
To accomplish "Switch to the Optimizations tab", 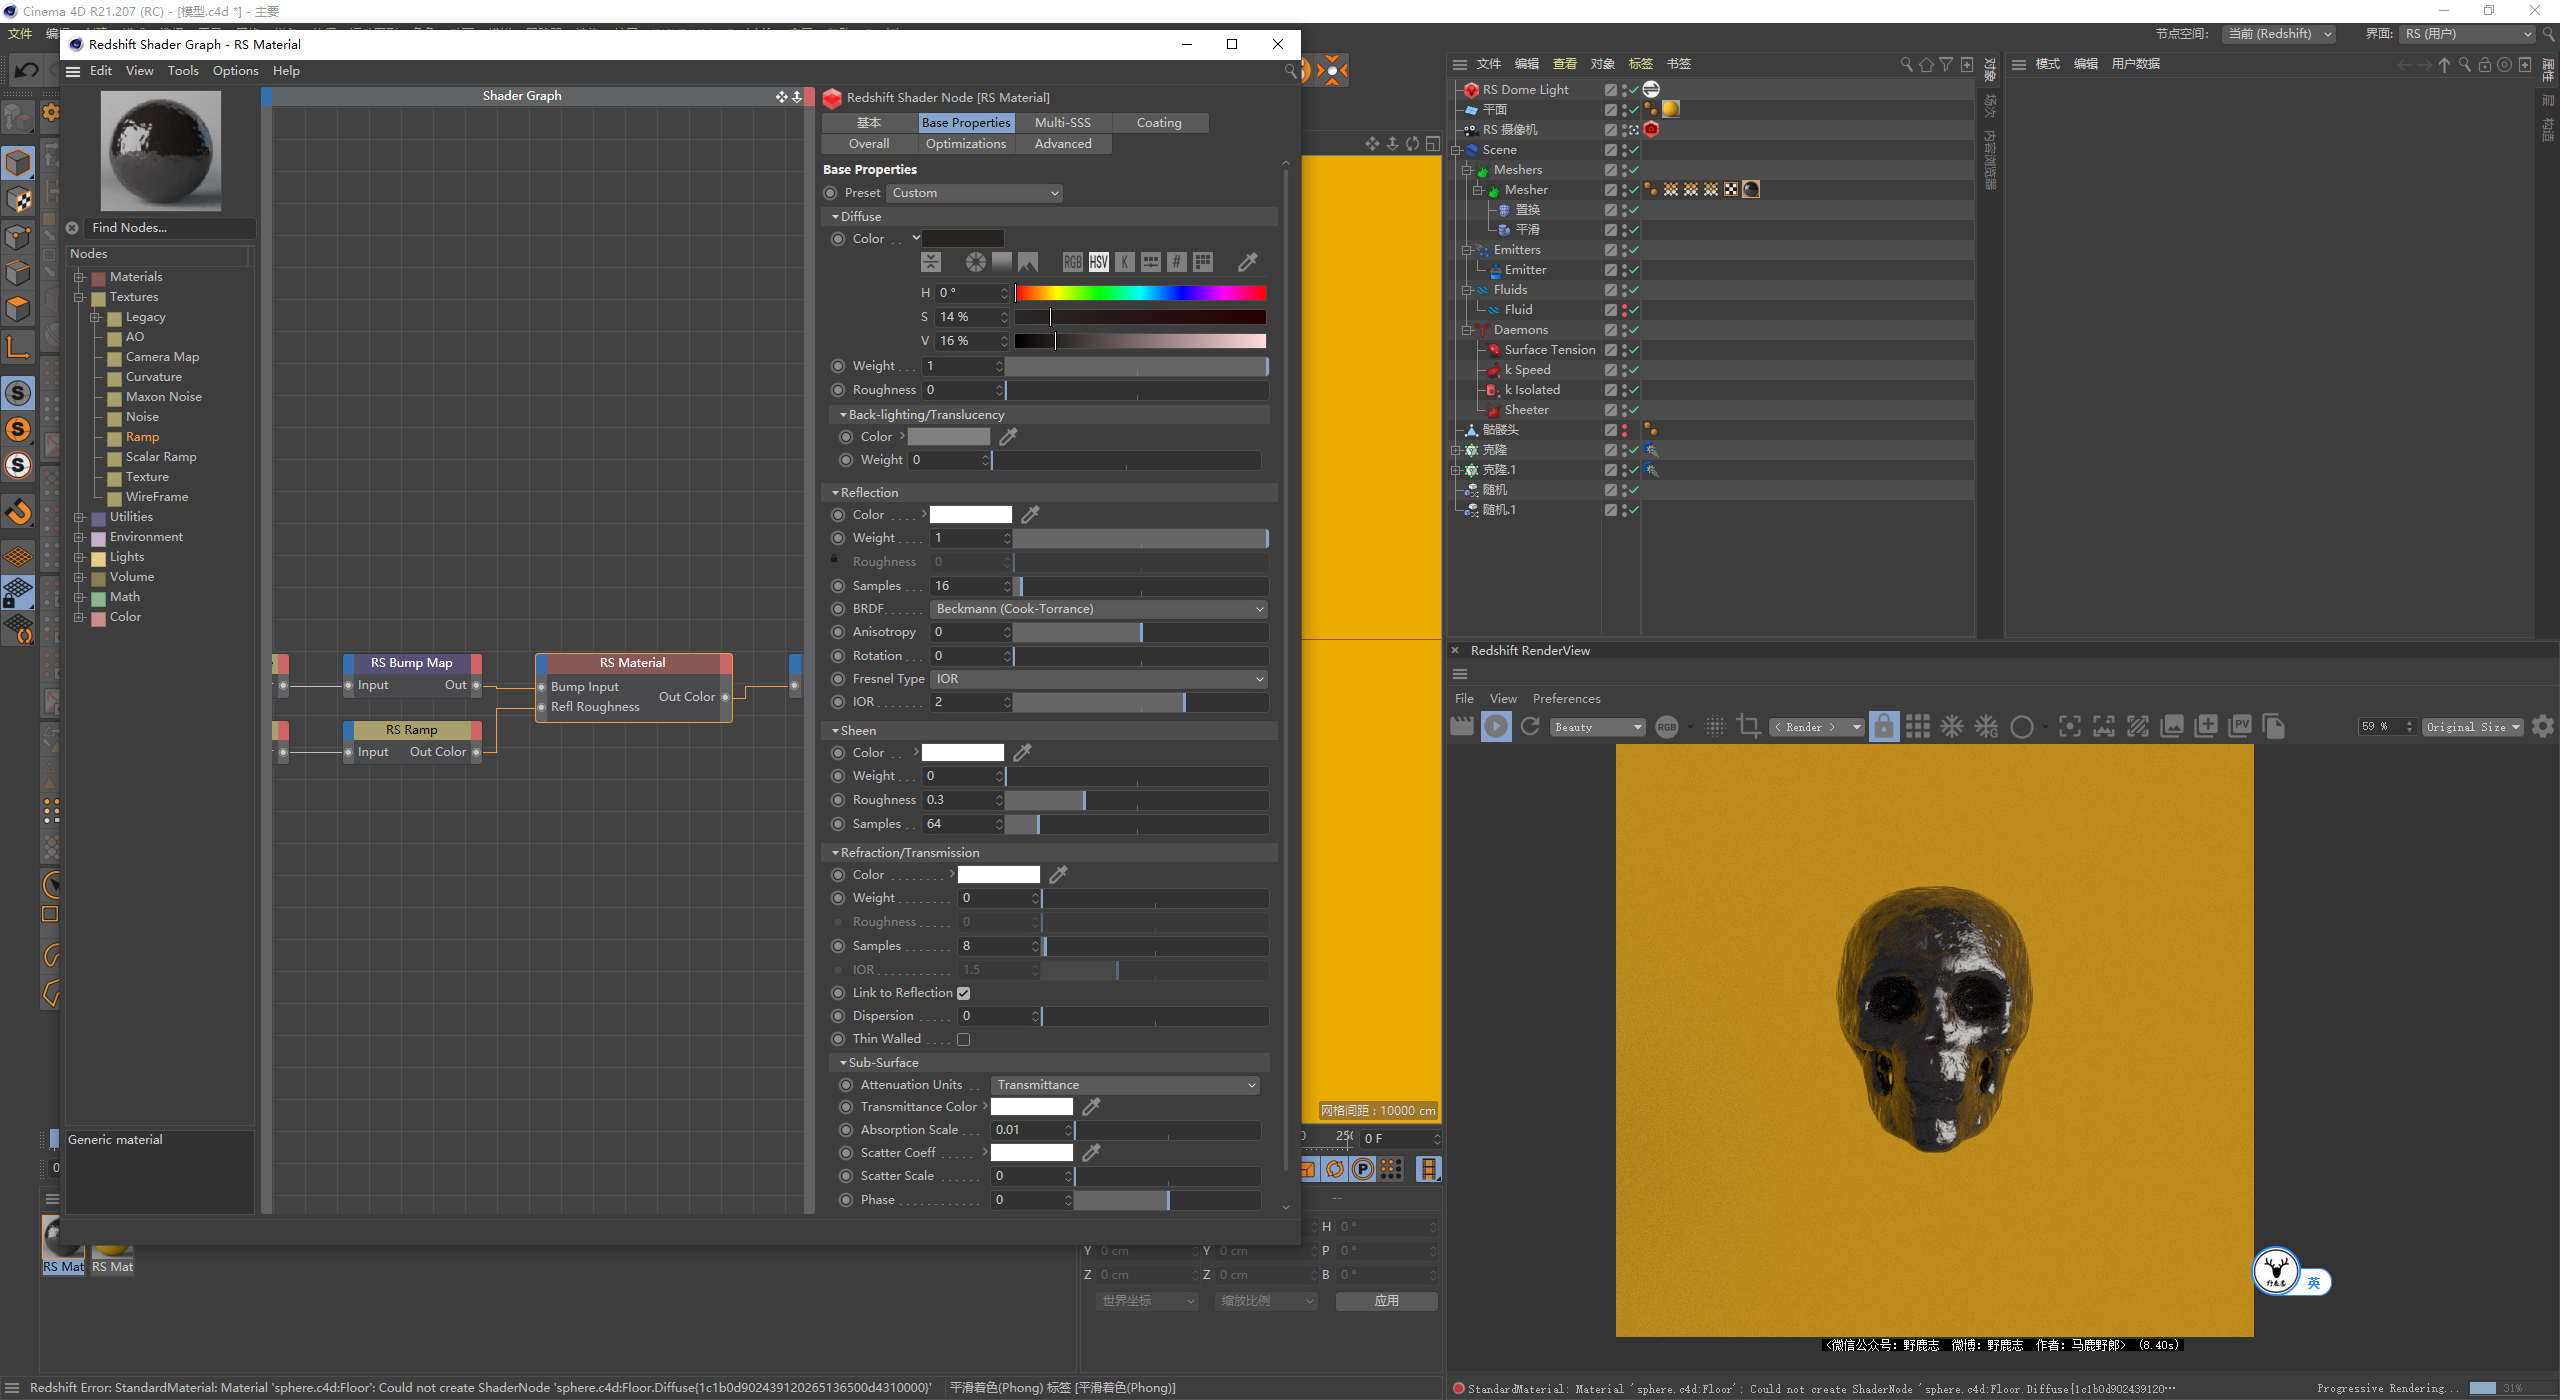I will tap(965, 144).
